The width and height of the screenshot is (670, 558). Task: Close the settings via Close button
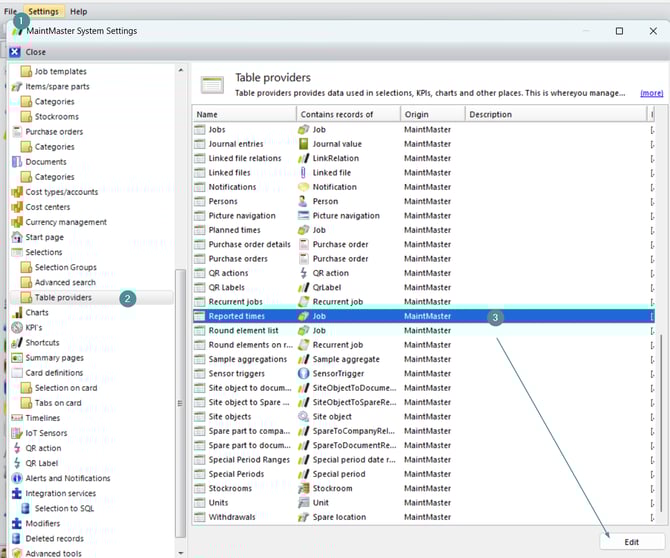pos(28,52)
